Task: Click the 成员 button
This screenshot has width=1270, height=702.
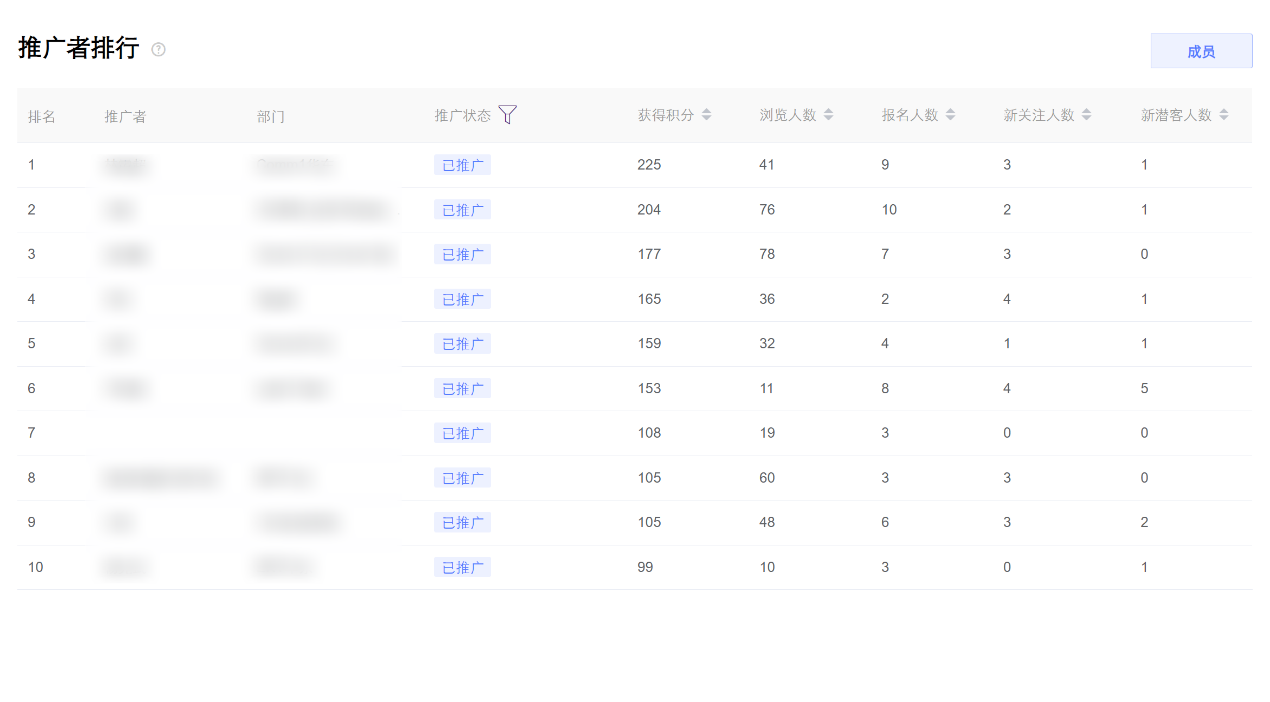Action: point(1201,51)
